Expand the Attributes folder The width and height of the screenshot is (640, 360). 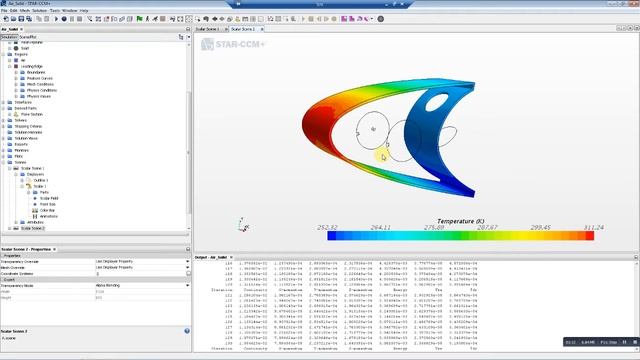pyautogui.click(x=16, y=222)
